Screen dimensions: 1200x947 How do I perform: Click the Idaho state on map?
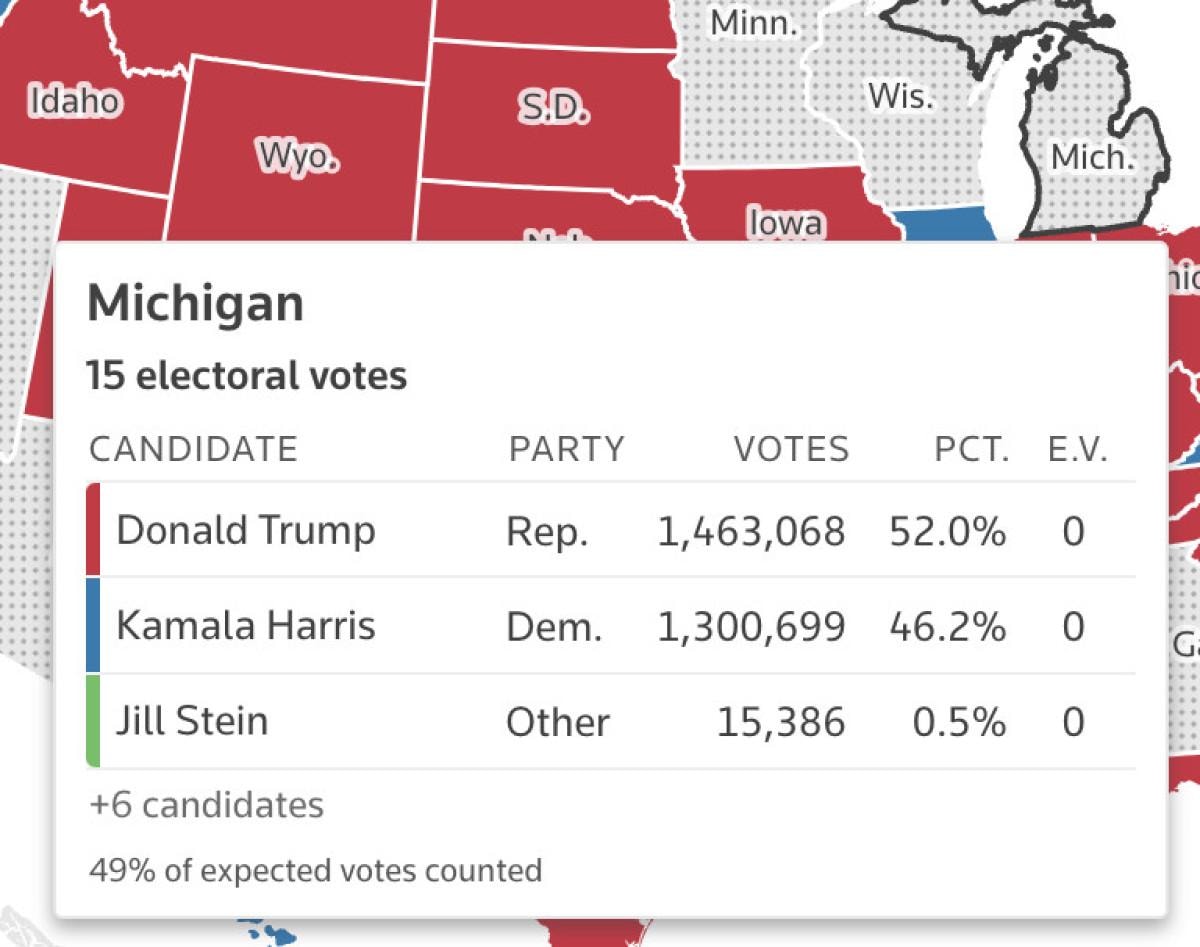75,101
